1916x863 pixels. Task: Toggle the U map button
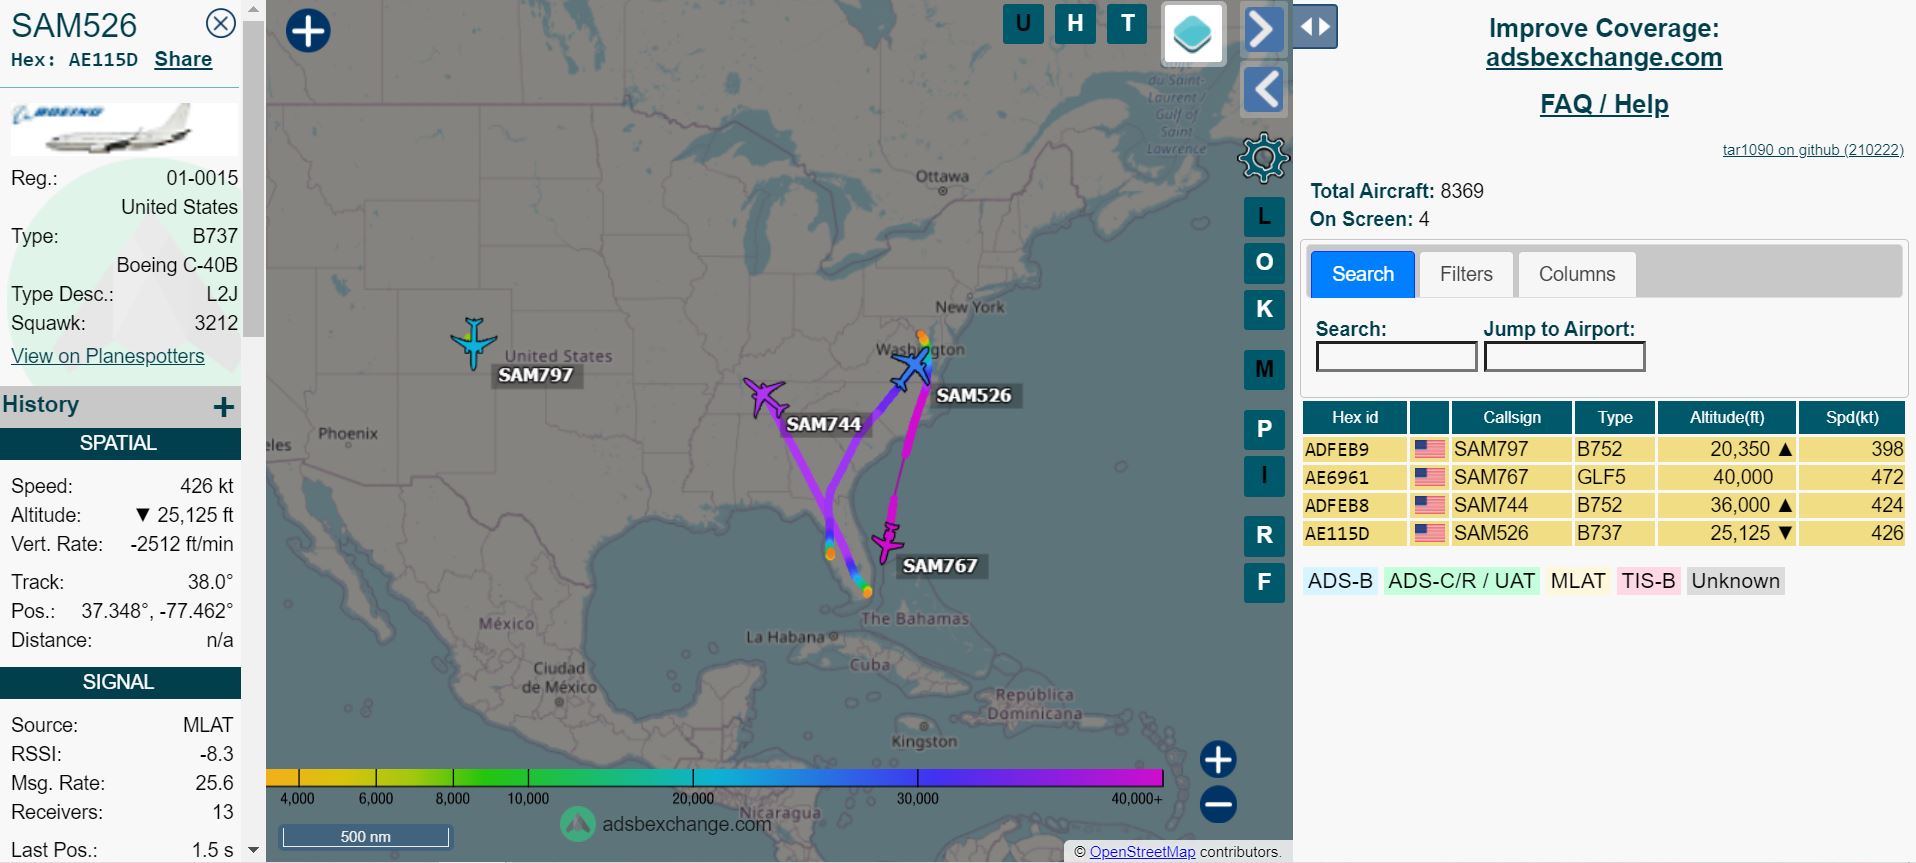point(1023,23)
